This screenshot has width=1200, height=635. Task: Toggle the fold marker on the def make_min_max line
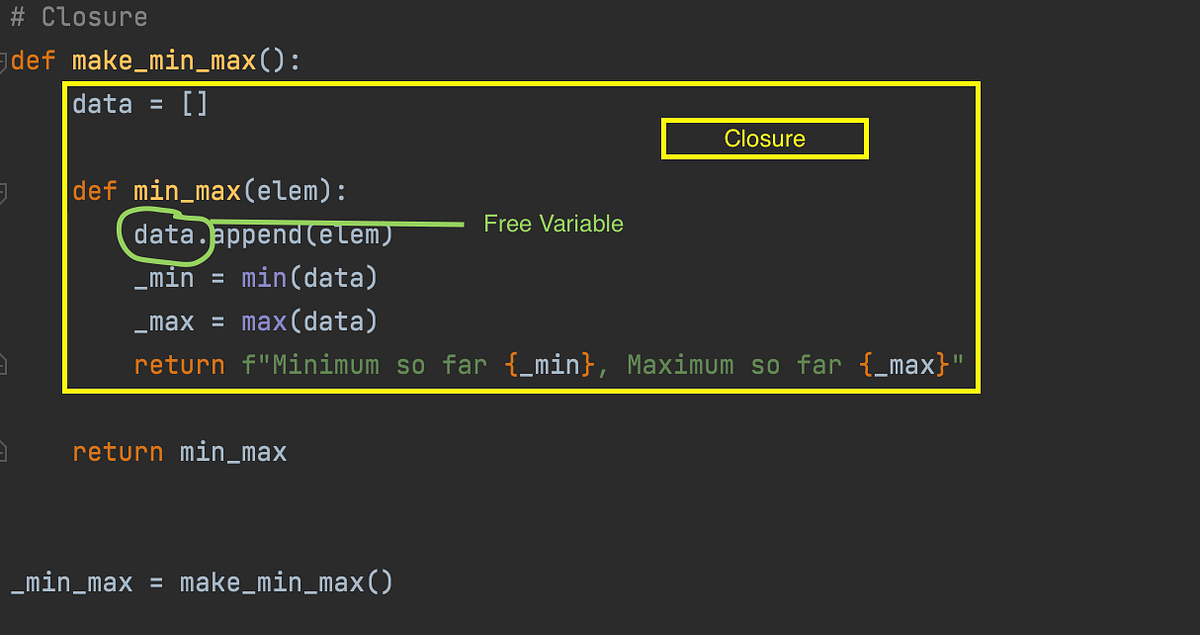tap(5, 60)
